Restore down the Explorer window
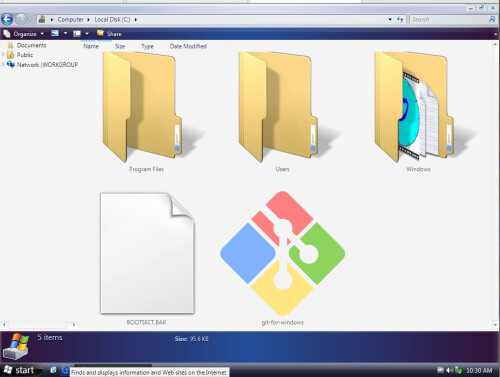Screen dimensions: 500x377 481,8
